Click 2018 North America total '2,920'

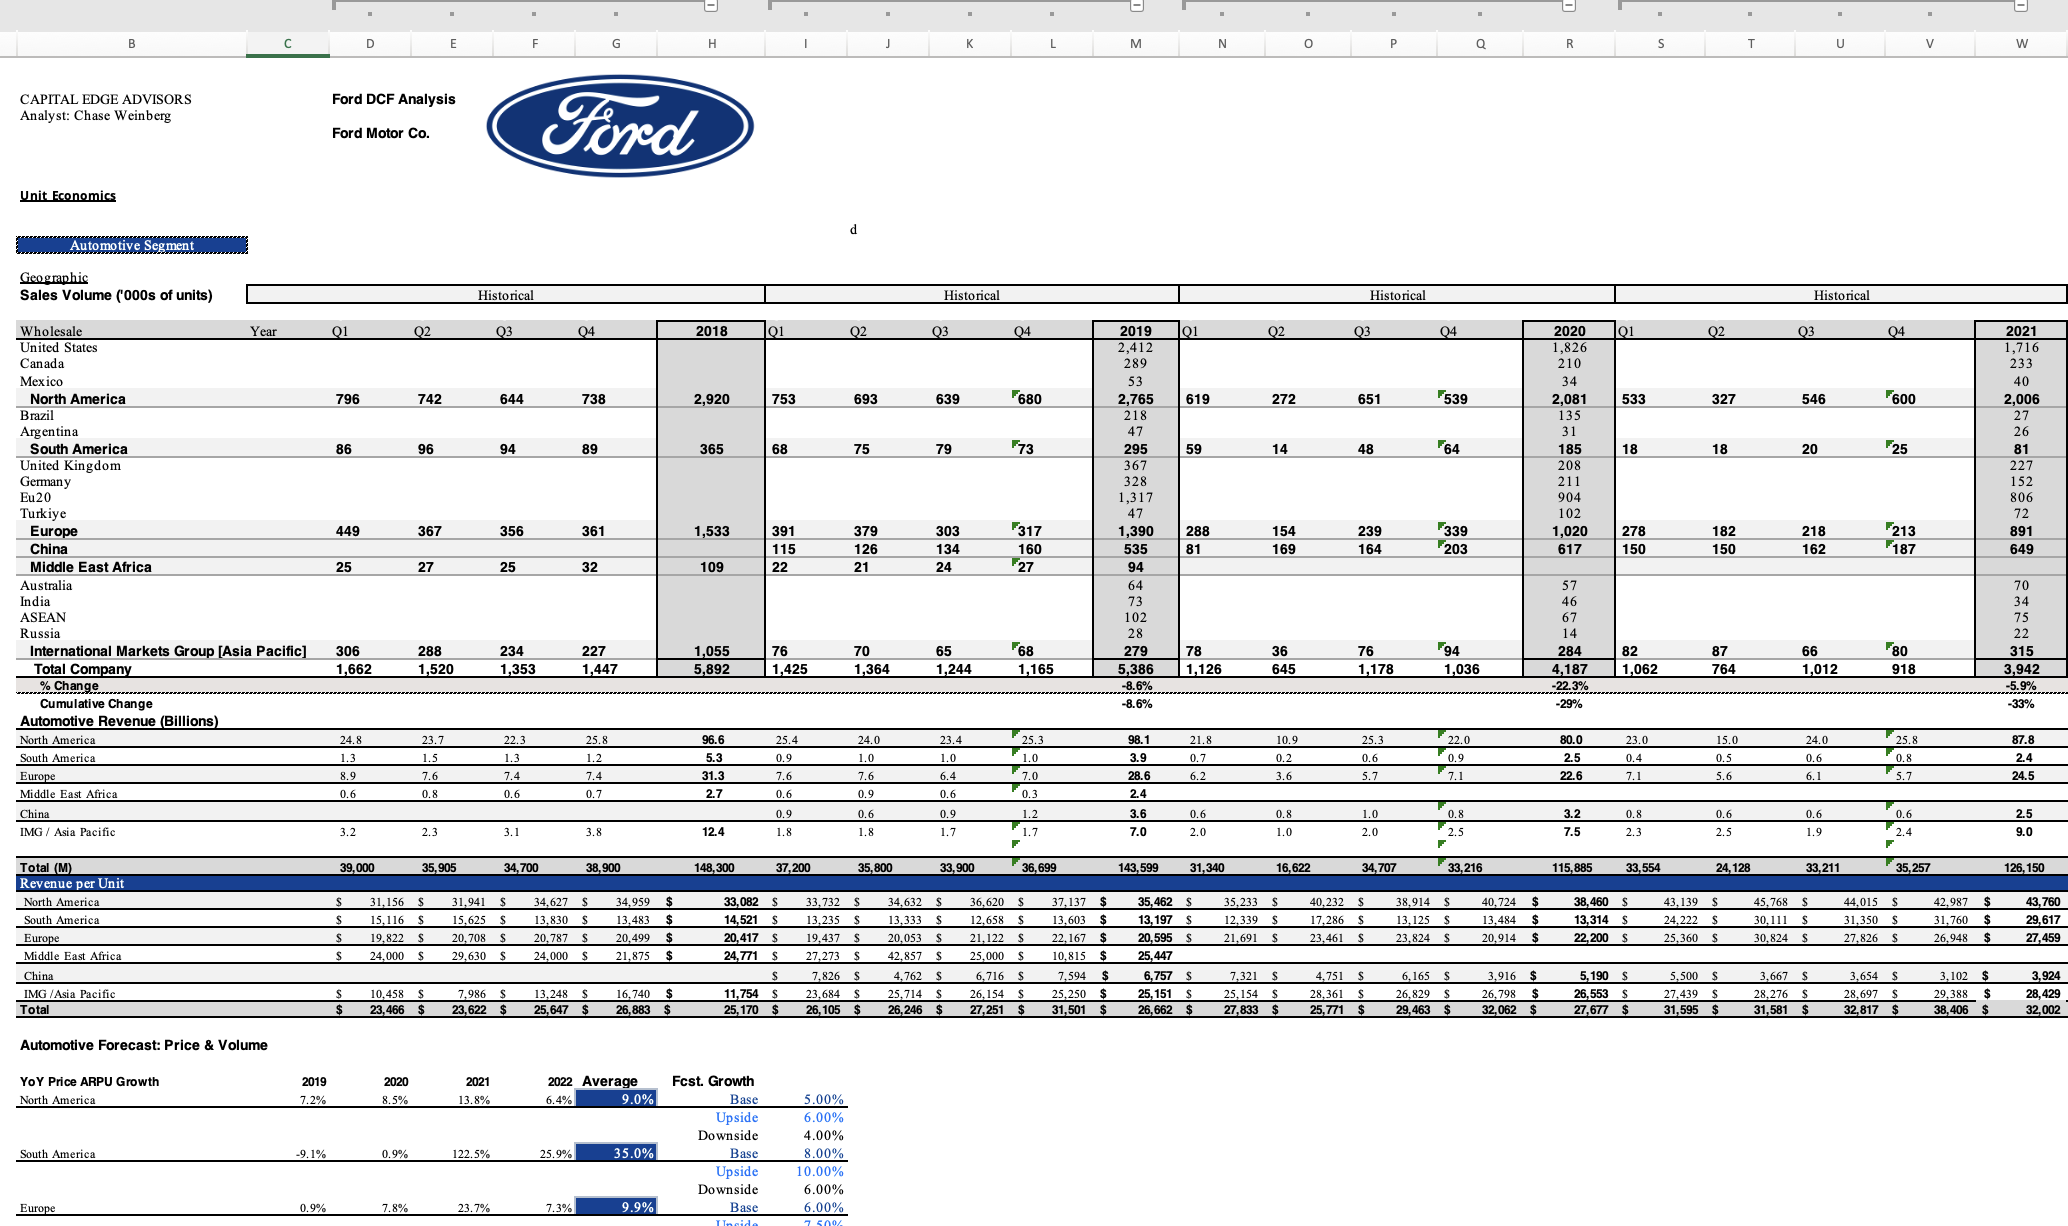pyautogui.click(x=712, y=399)
